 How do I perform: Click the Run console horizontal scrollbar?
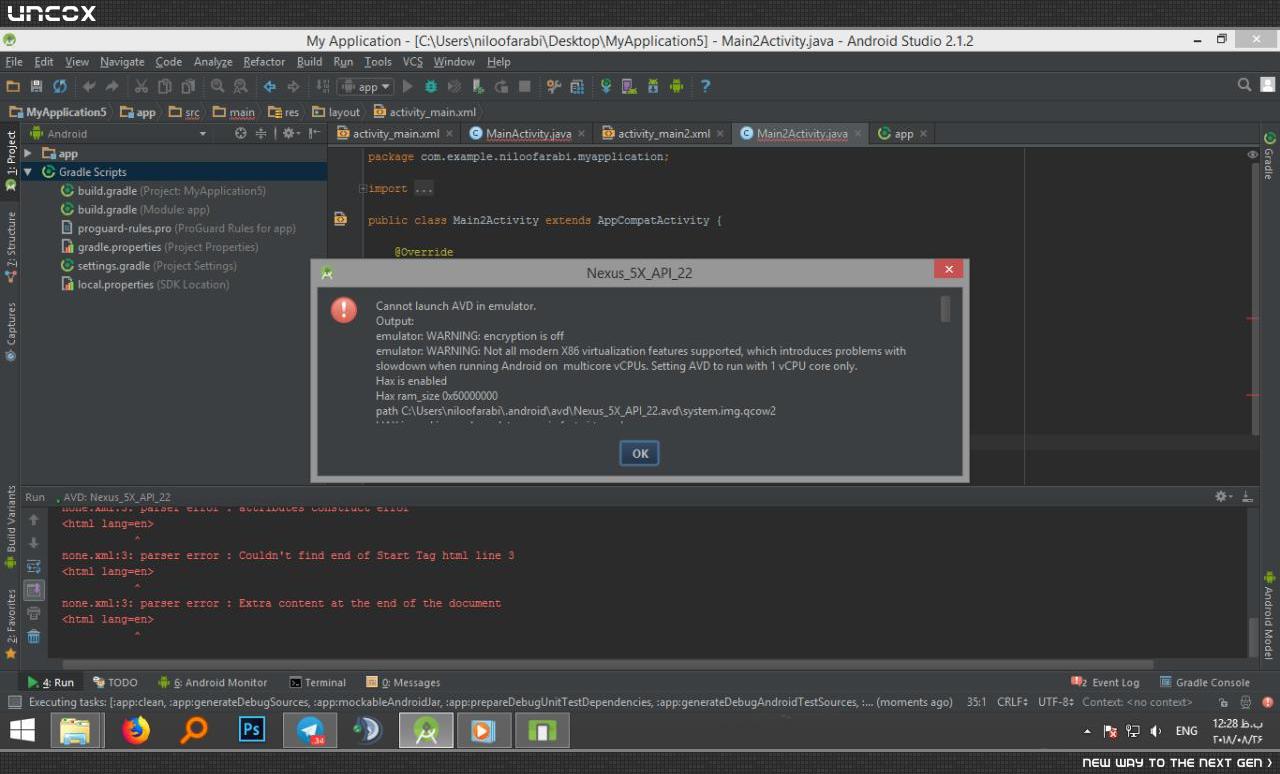pyautogui.click(x=607, y=664)
